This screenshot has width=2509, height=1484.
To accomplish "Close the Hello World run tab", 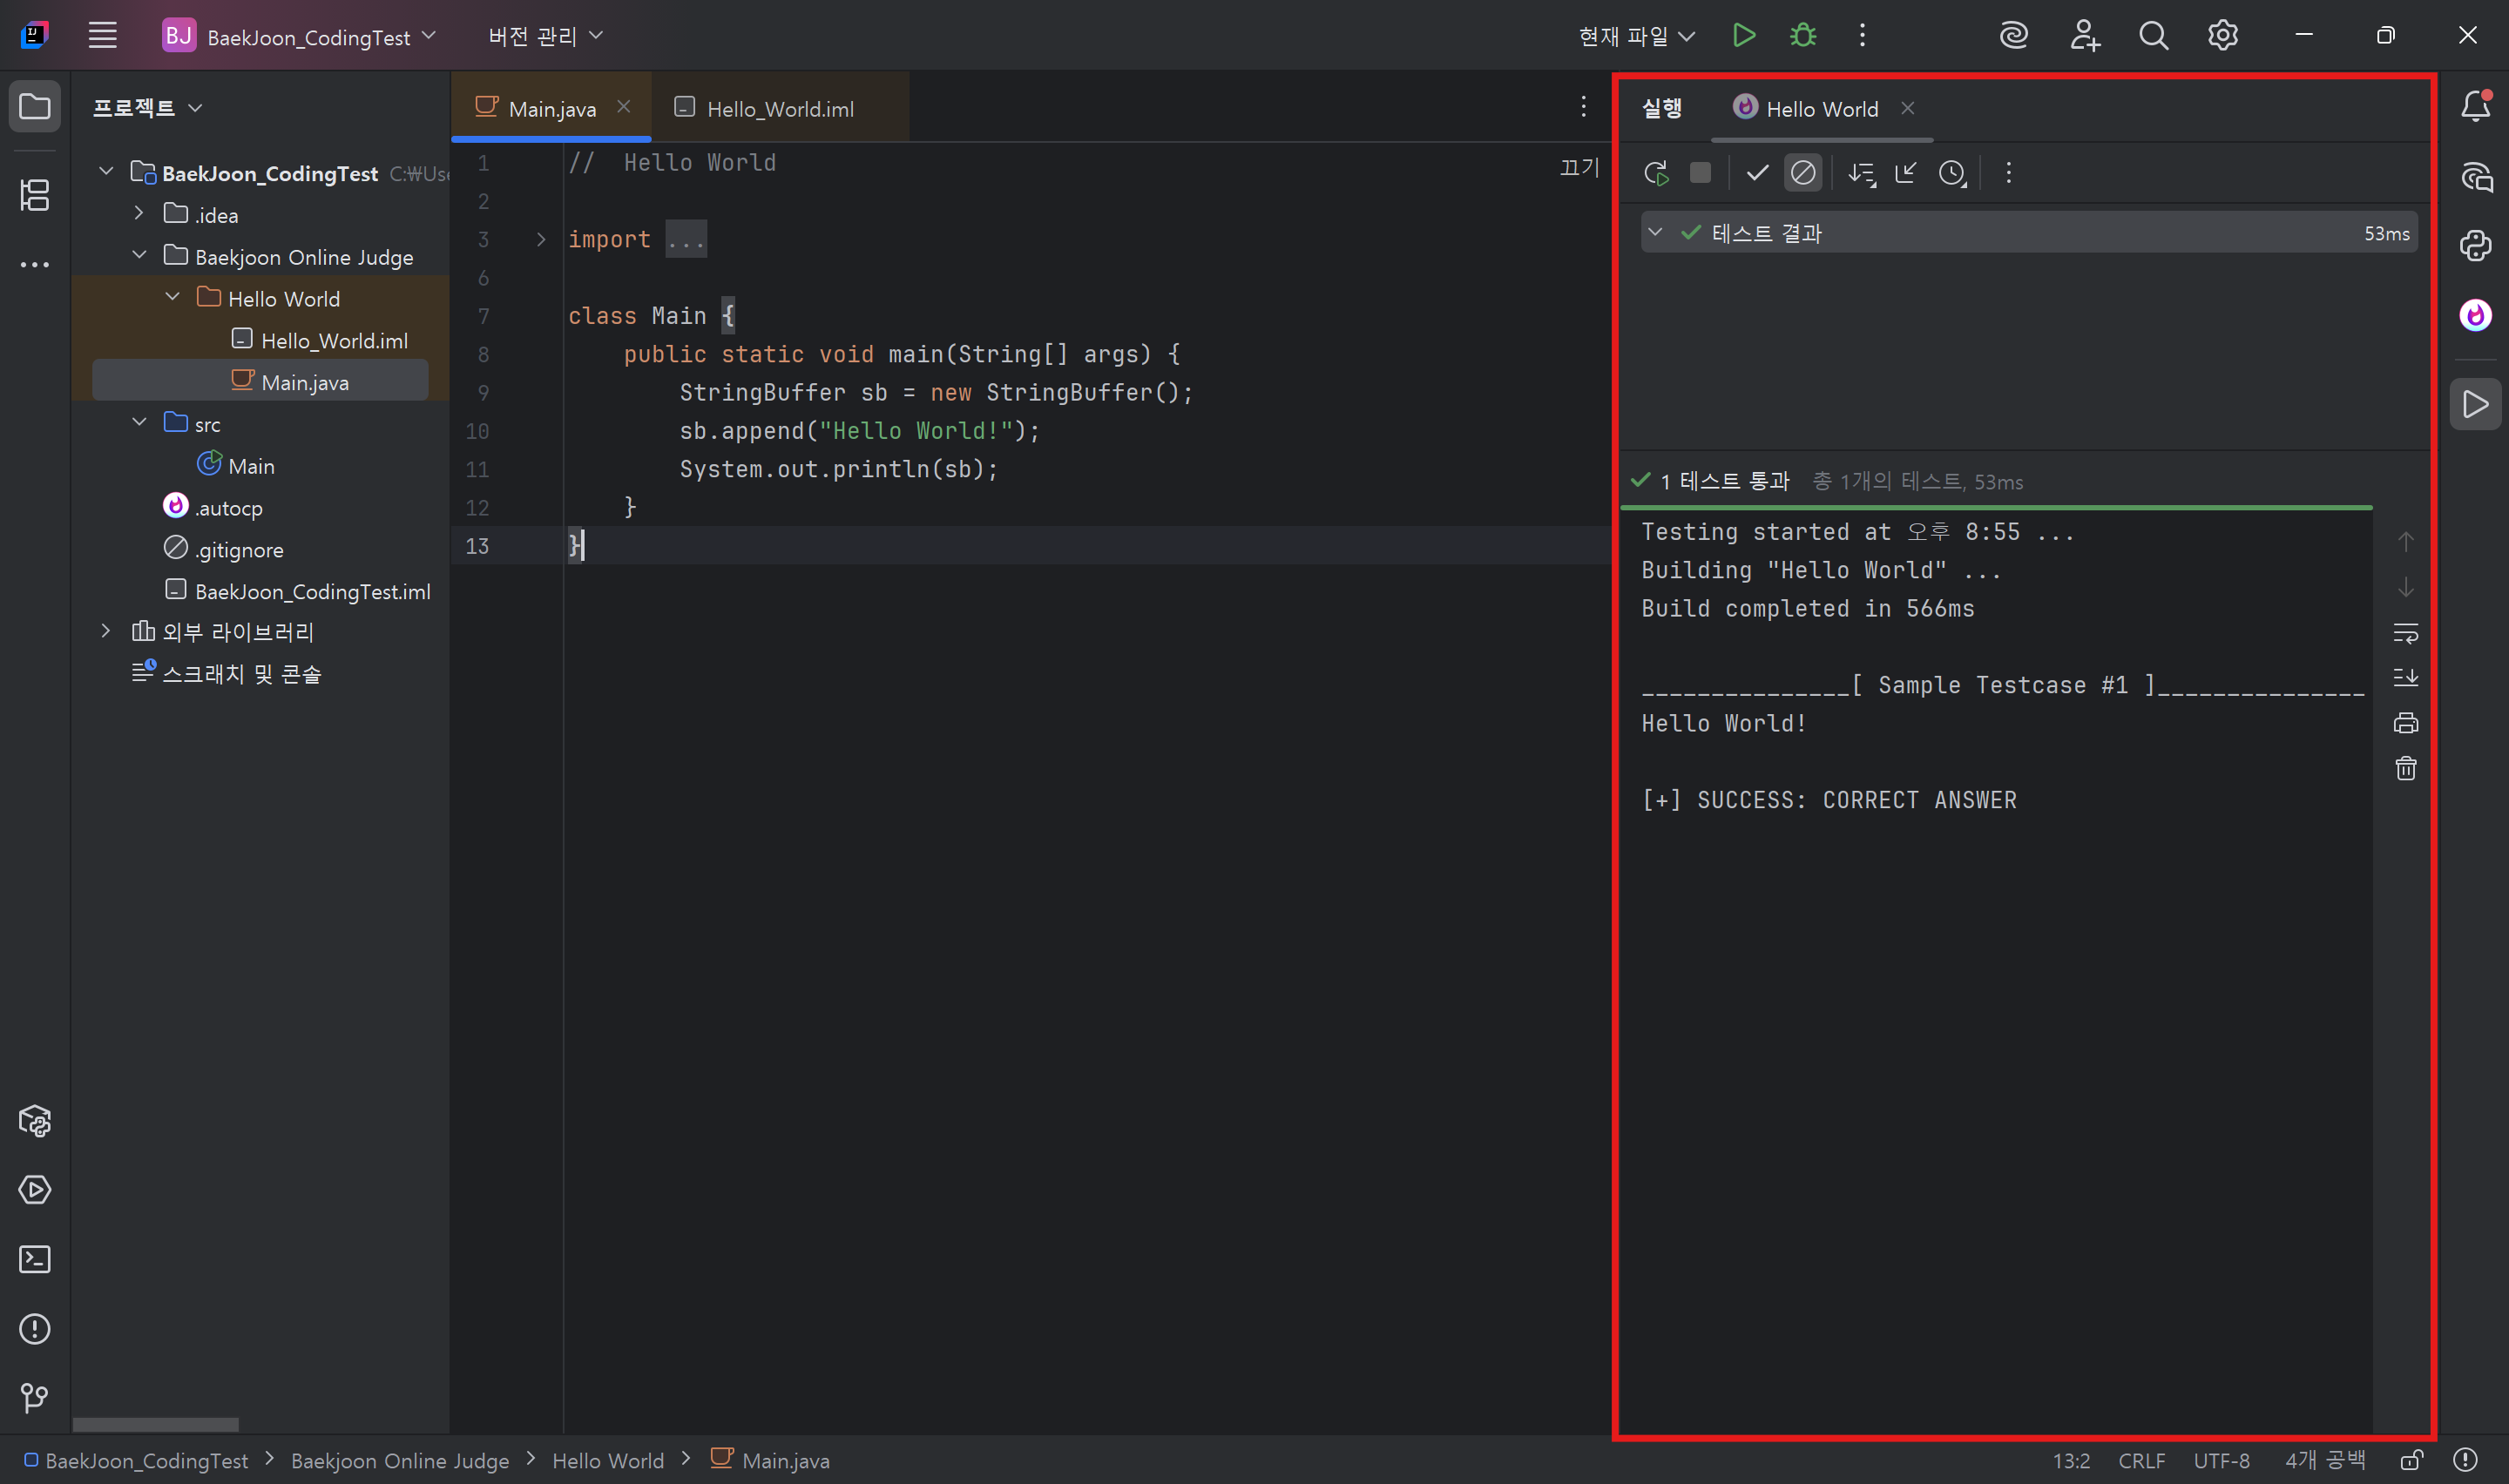I will (x=1907, y=108).
